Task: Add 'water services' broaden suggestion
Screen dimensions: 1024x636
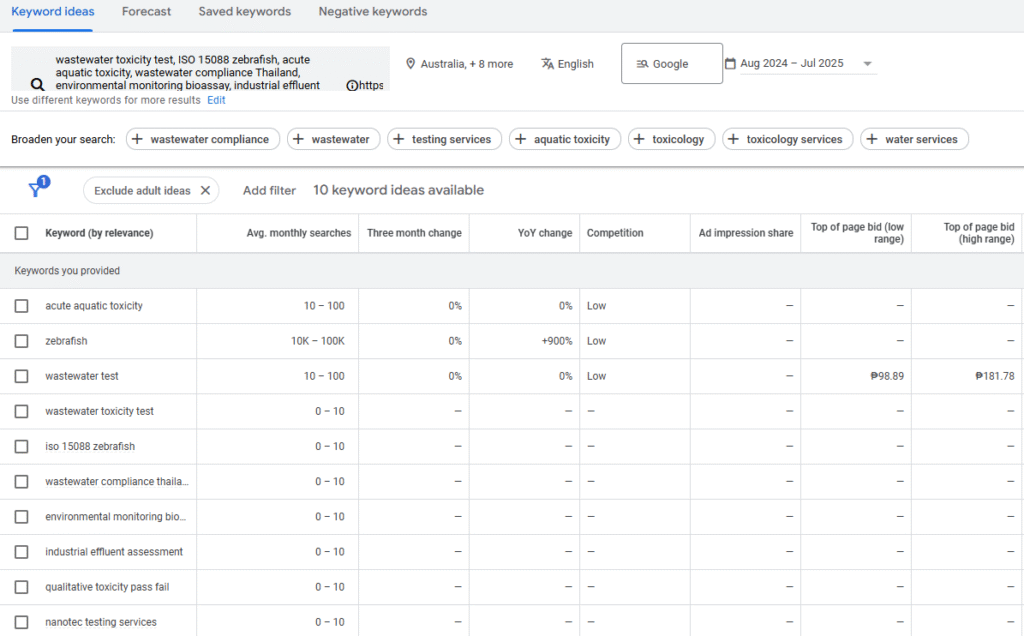Action: click(914, 140)
